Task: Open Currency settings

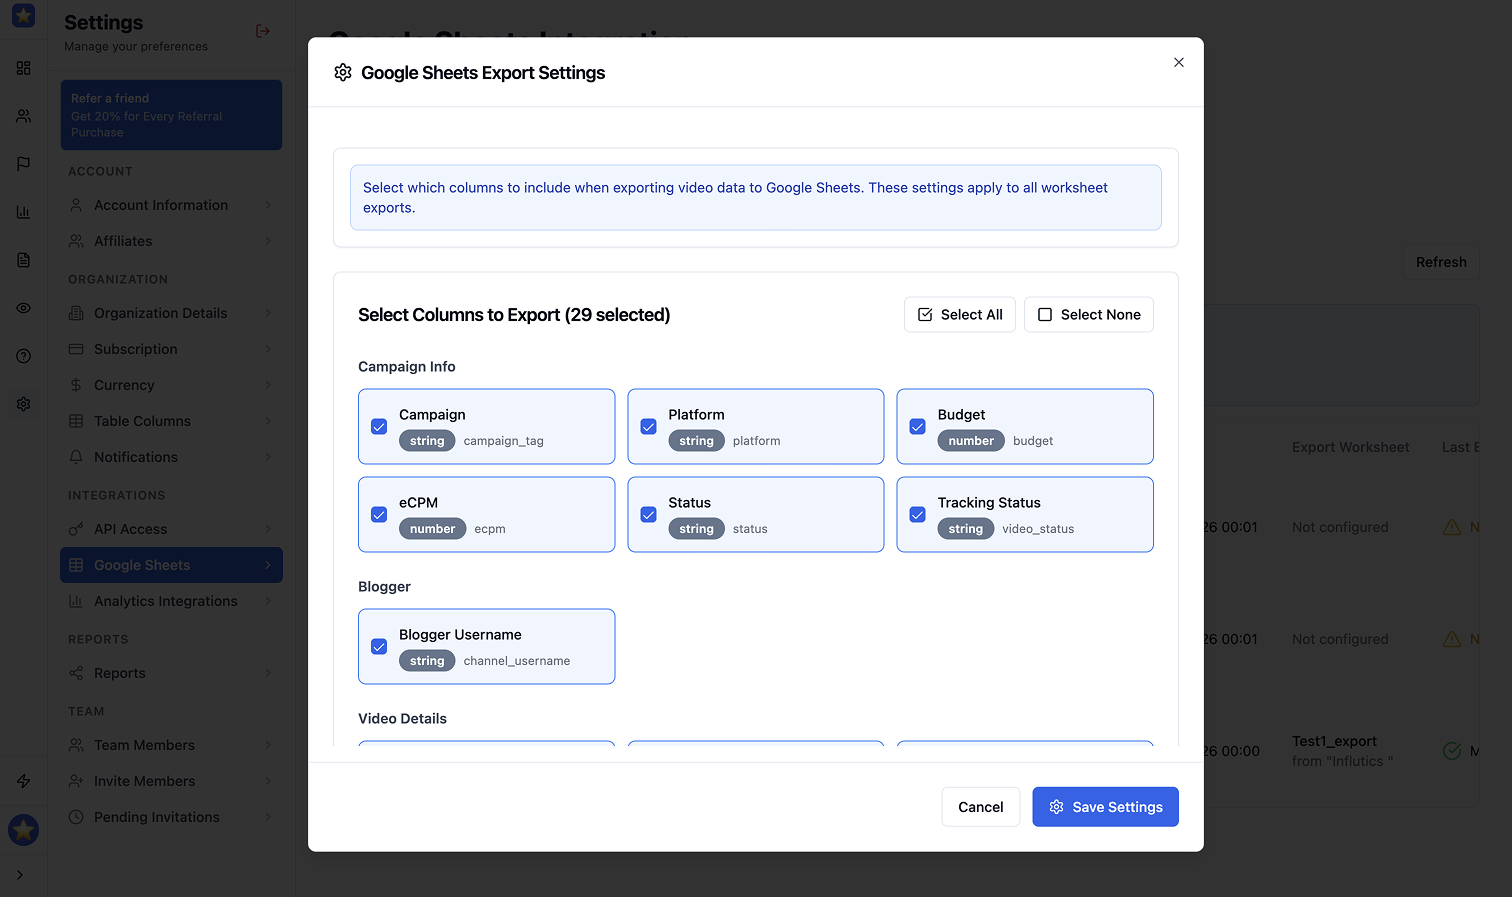Action: point(171,385)
